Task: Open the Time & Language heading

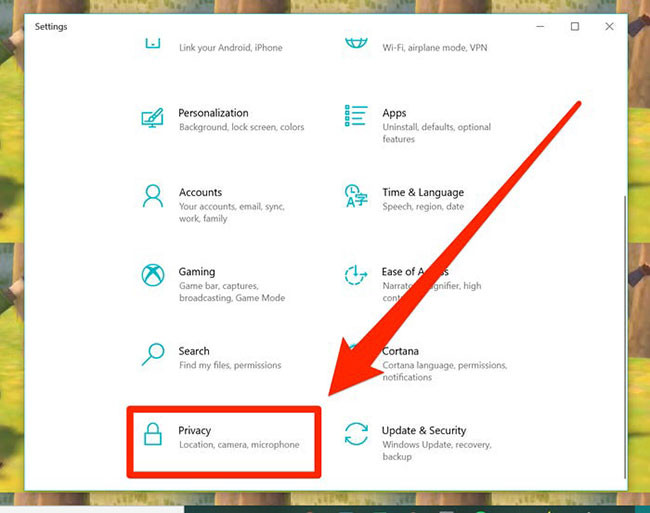Action: point(422,192)
